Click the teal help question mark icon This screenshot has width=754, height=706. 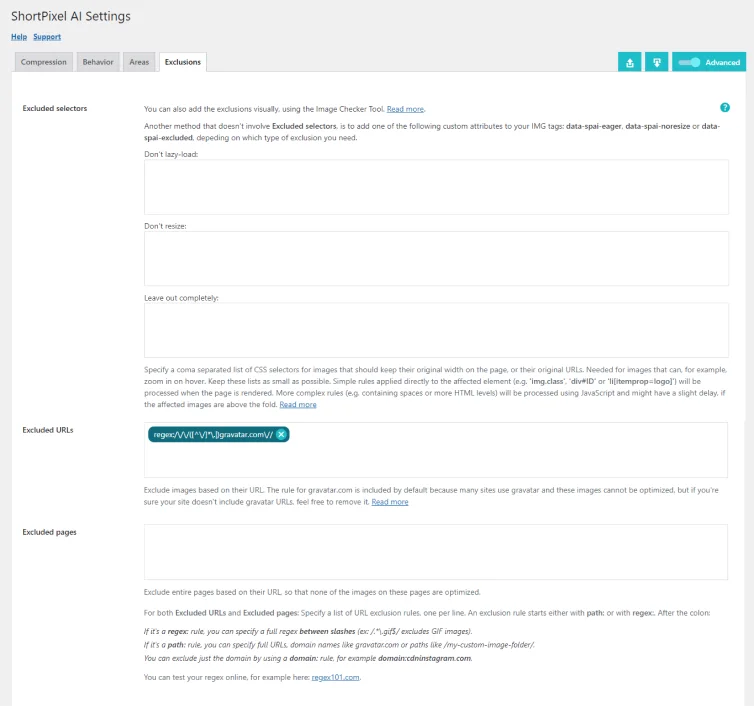pyautogui.click(x=725, y=108)
